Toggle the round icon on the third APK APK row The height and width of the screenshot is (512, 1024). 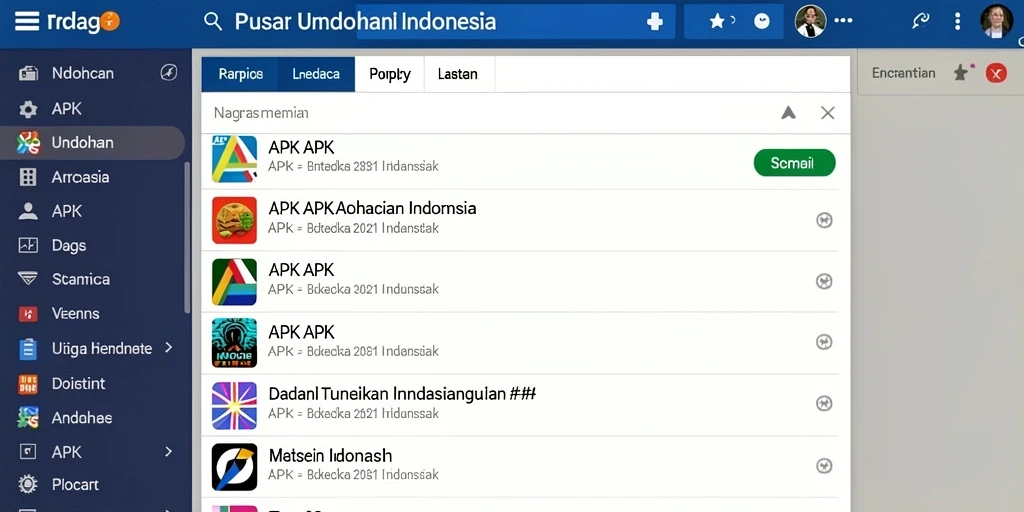[824, 281]
